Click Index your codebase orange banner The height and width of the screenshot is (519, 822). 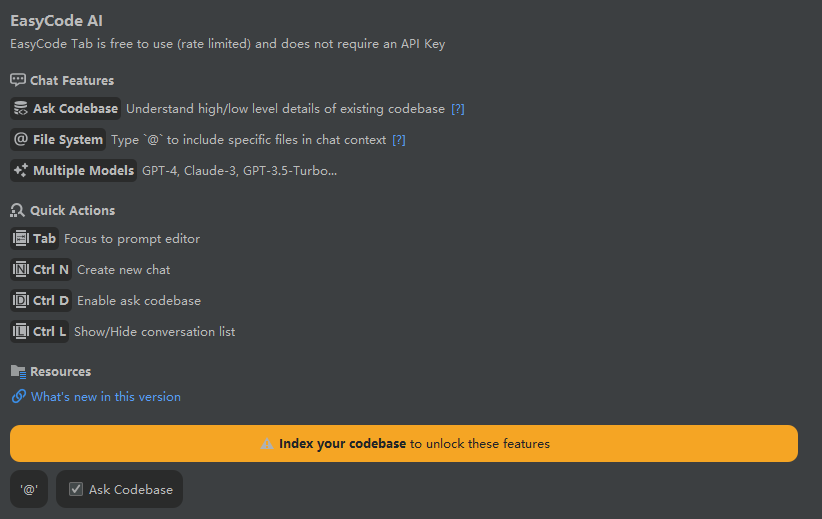(x=404, y=444)
